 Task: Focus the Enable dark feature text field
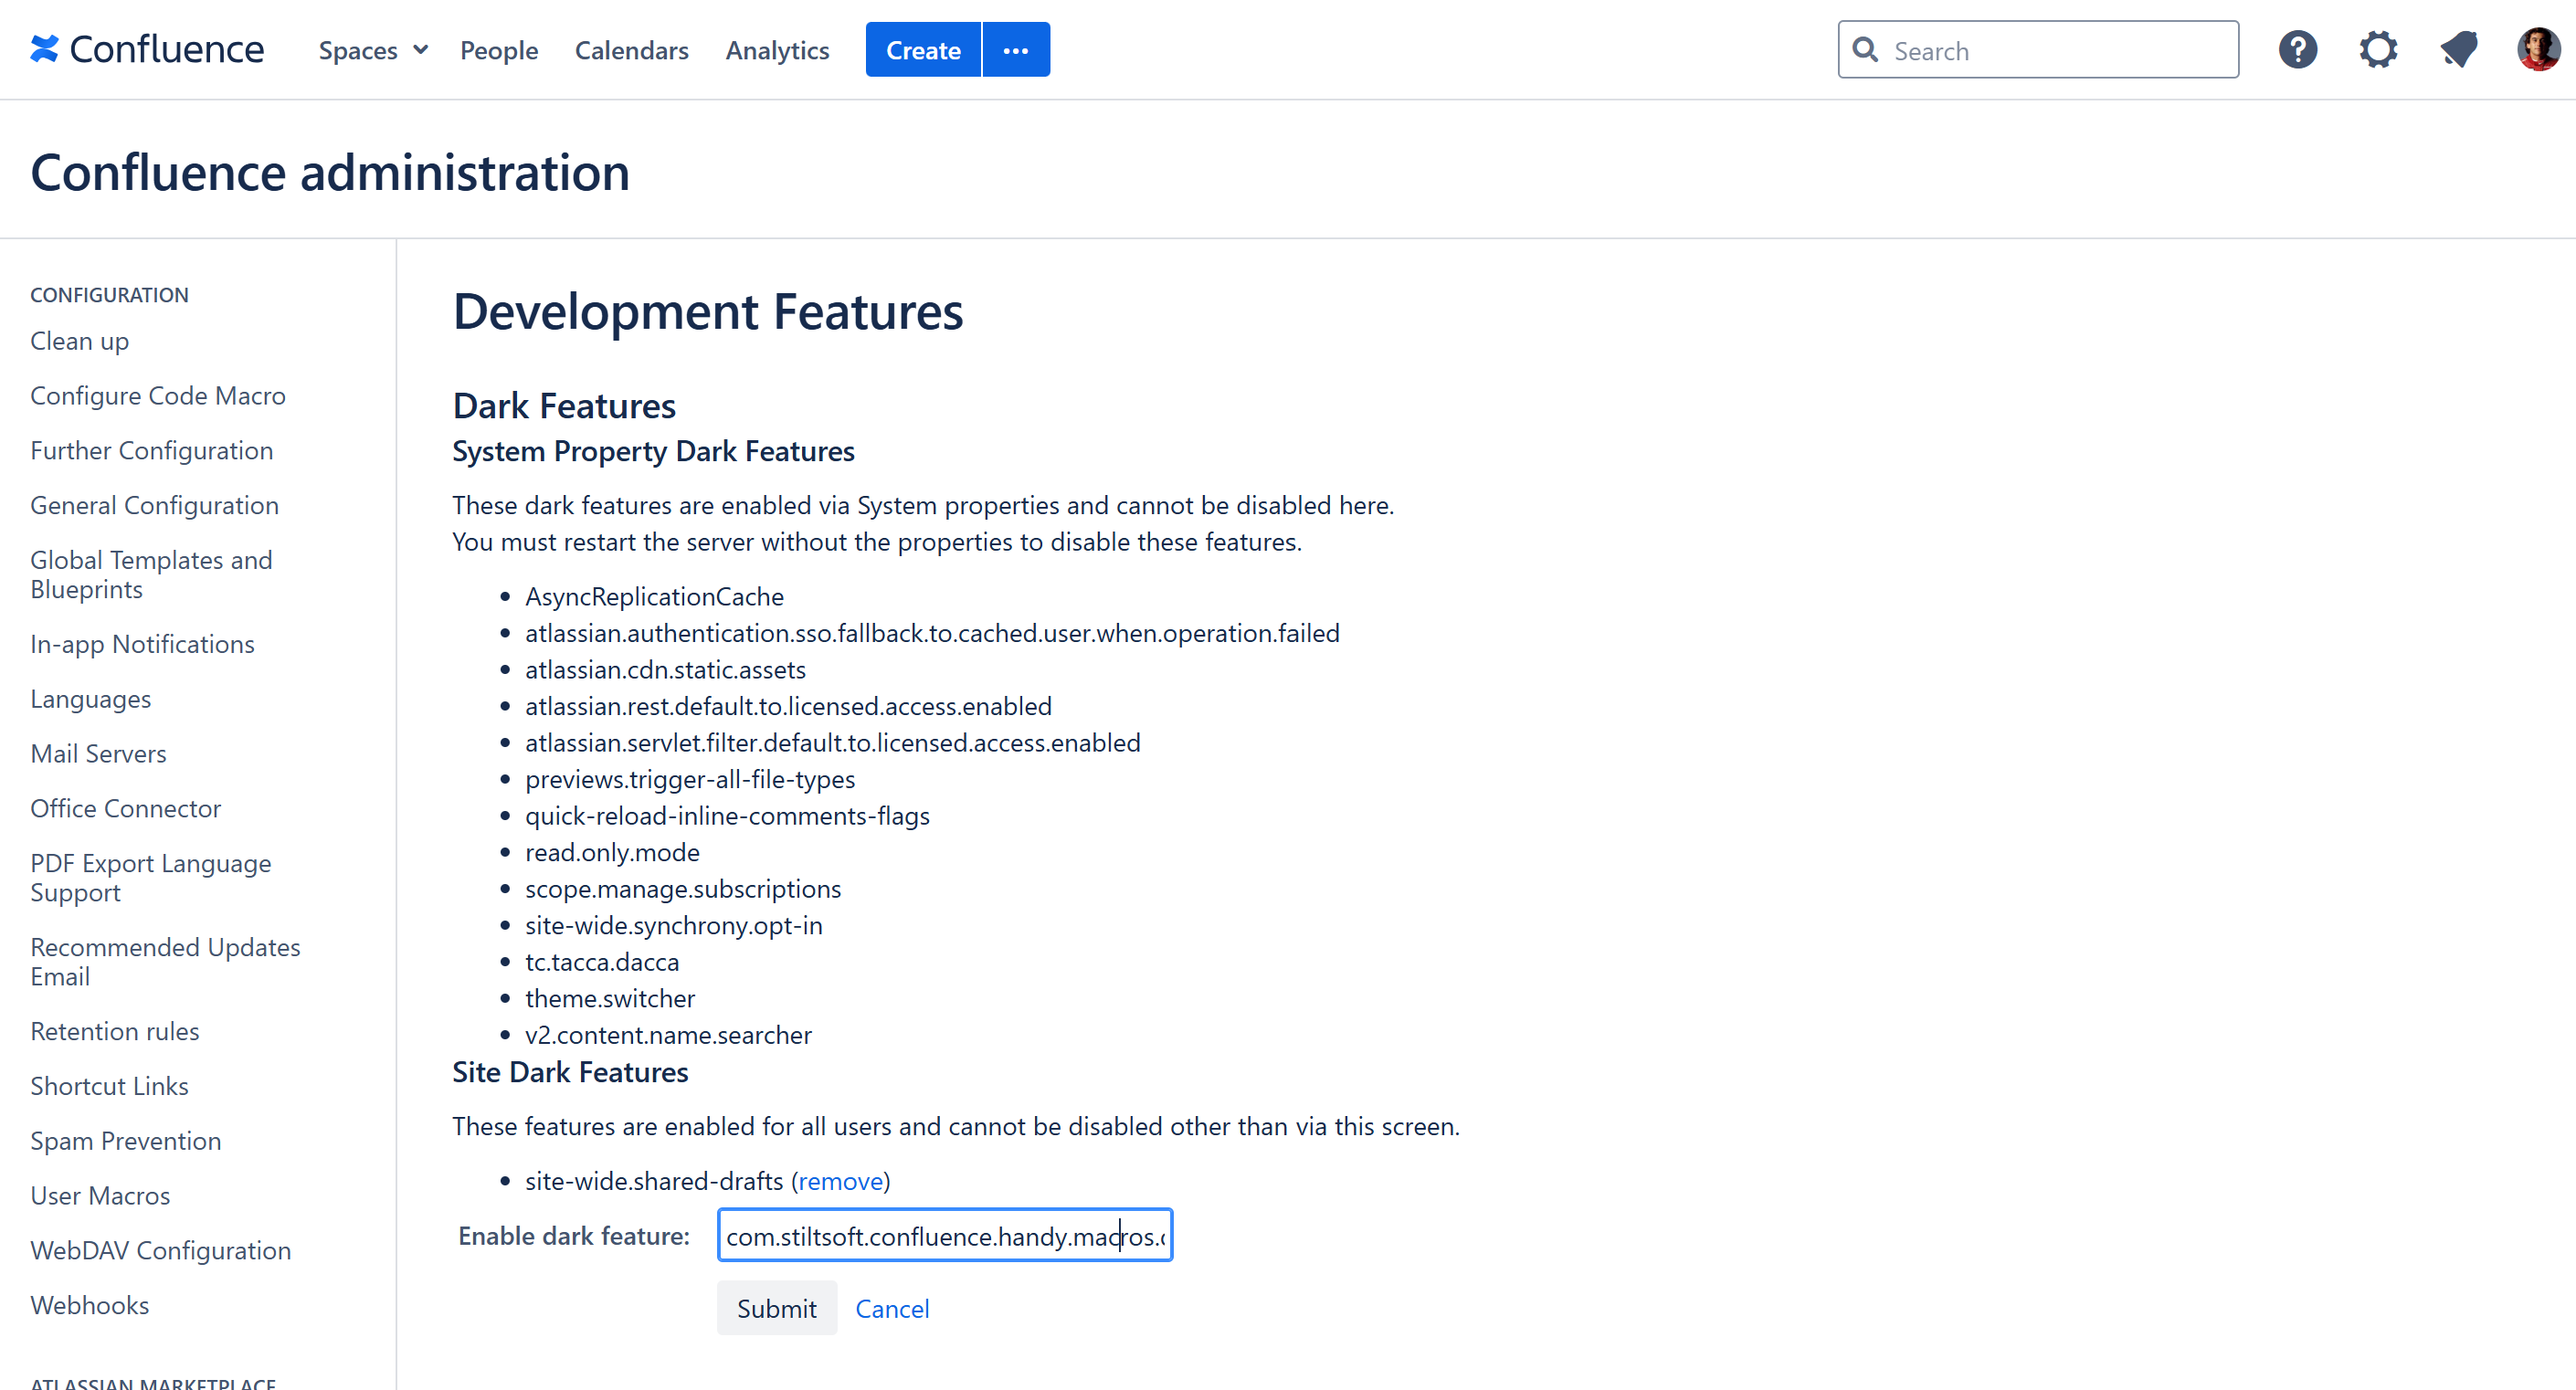tap(944, 1236)
